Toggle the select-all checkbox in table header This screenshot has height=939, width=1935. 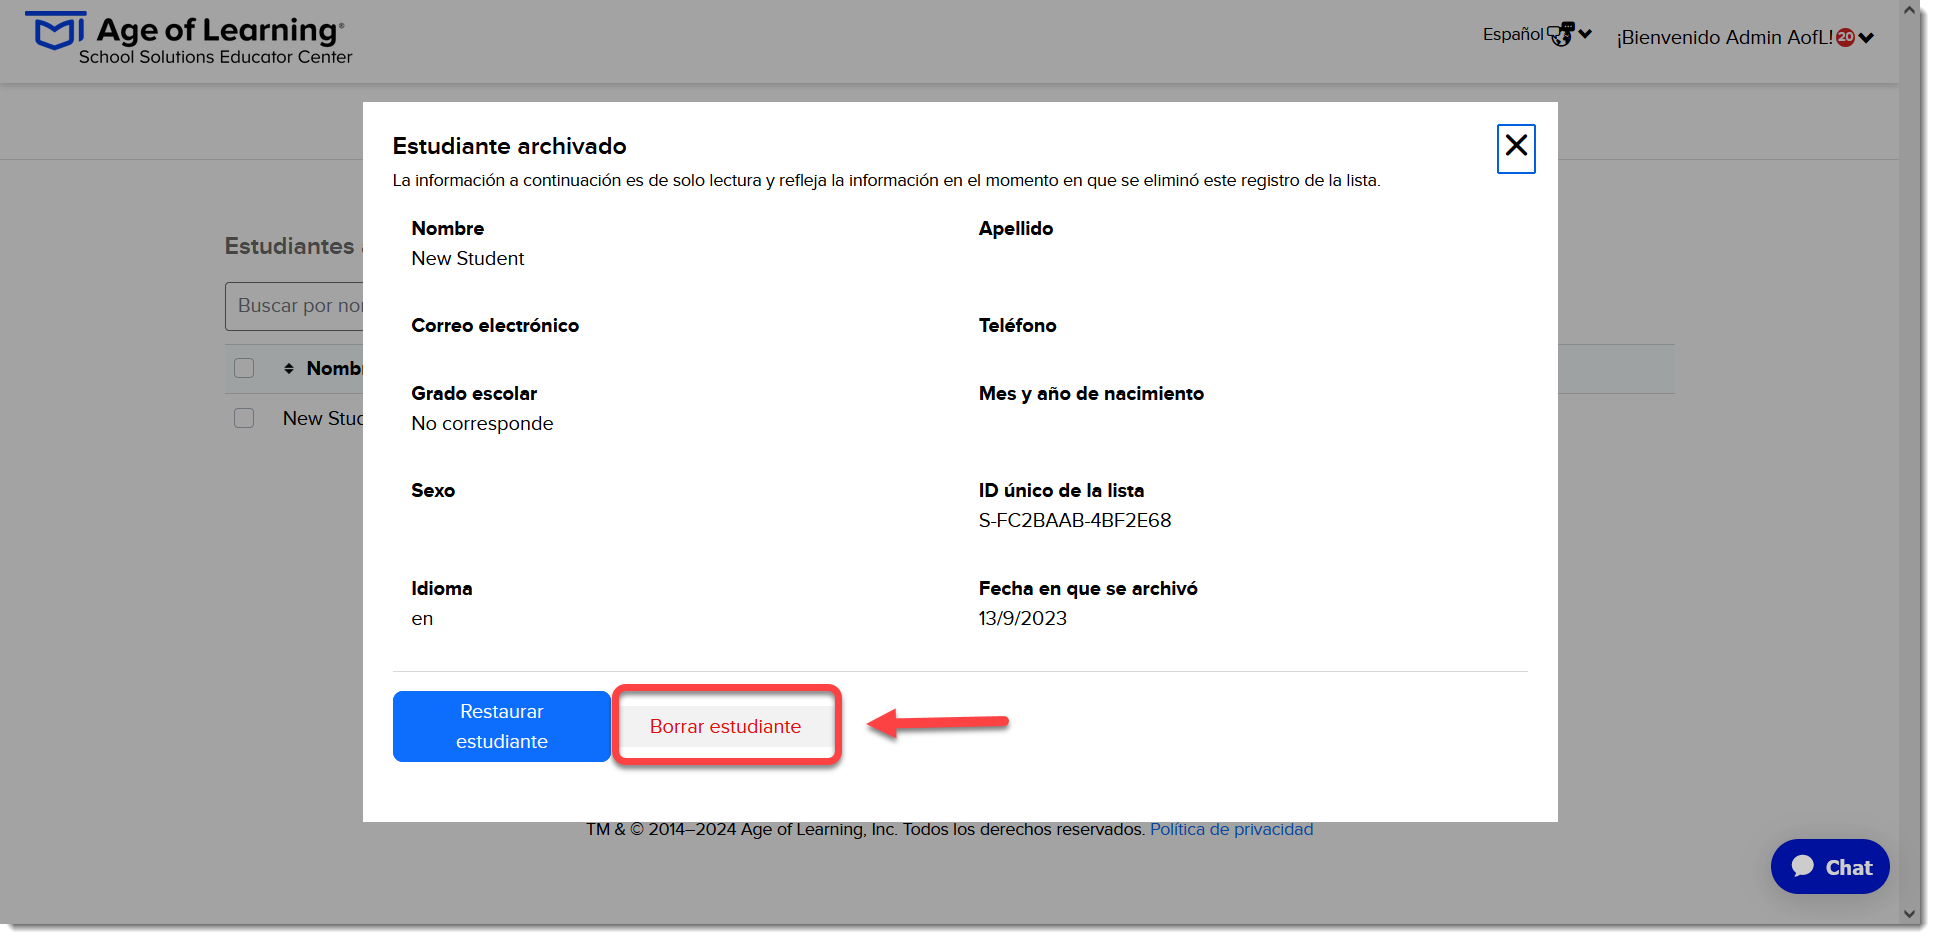point(244,368)
